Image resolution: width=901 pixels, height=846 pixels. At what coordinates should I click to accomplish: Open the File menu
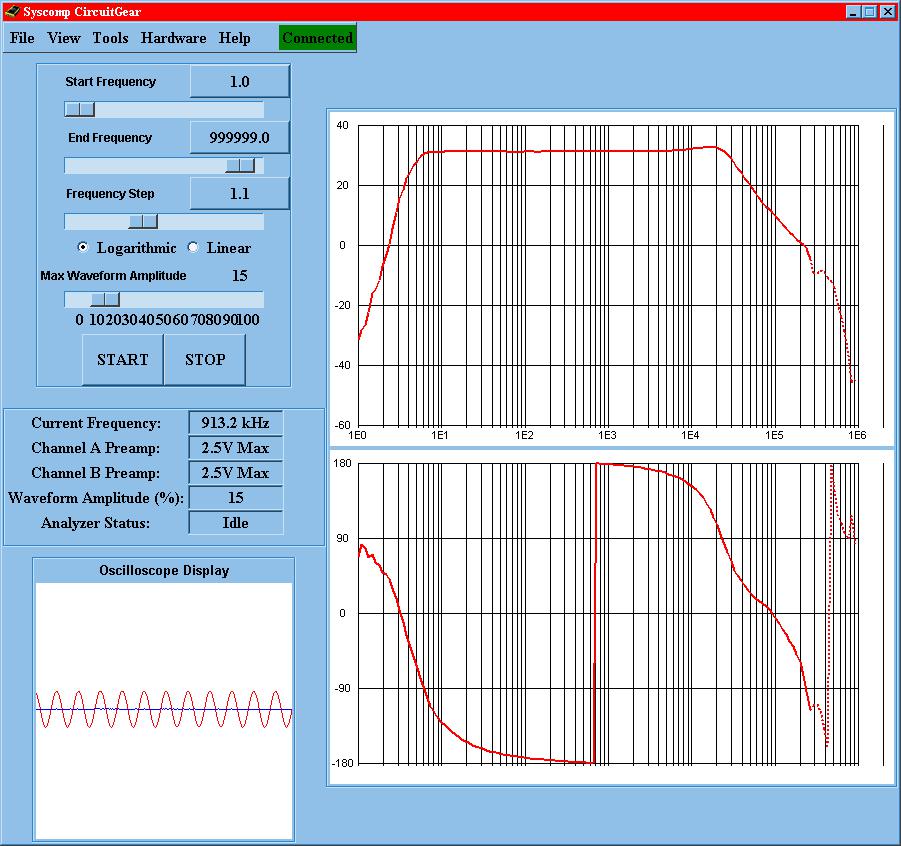point(22,38)
